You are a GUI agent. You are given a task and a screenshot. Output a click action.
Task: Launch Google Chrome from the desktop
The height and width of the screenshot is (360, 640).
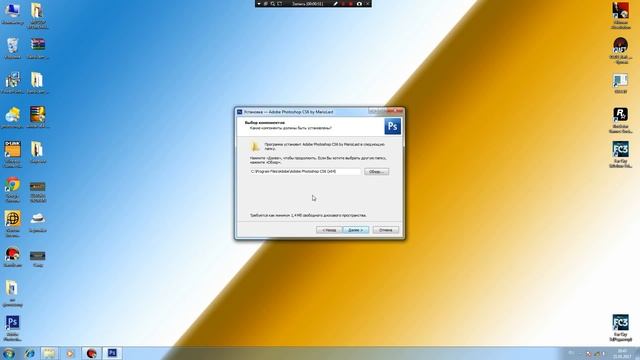12,190
